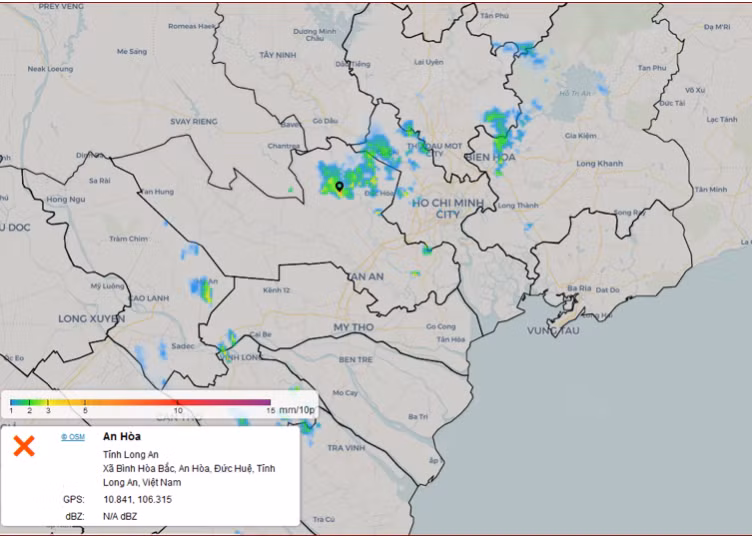Screen dimensions: 752x538
Task: Click the Long Khanh town label
Action: (x=599, y=163)
